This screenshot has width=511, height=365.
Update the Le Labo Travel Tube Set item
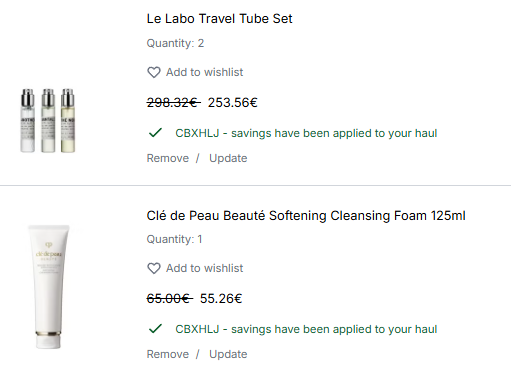228,158
